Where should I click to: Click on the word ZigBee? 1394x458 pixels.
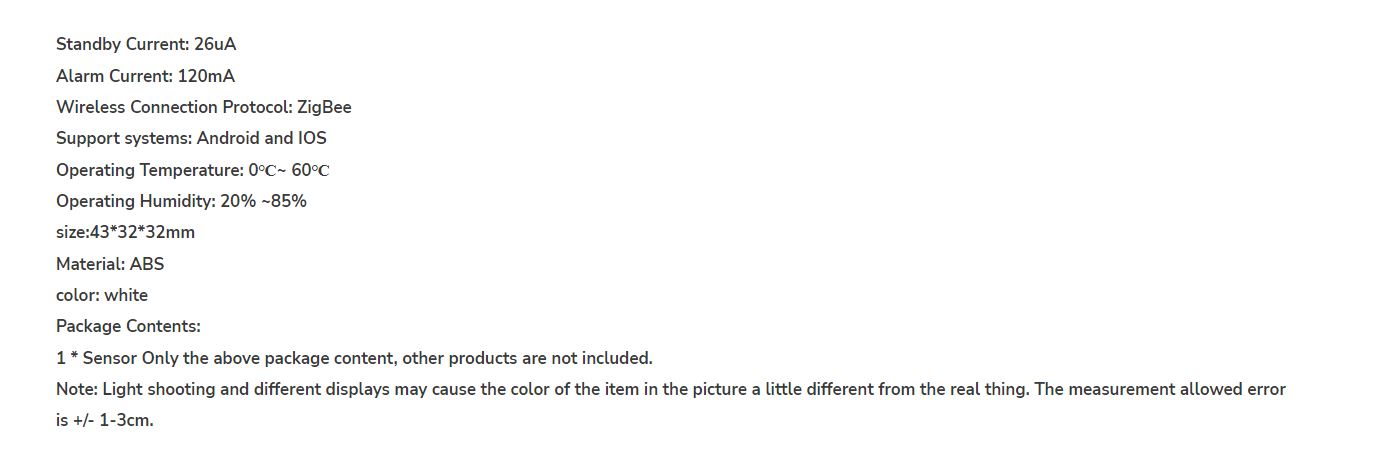coord(324,107)
